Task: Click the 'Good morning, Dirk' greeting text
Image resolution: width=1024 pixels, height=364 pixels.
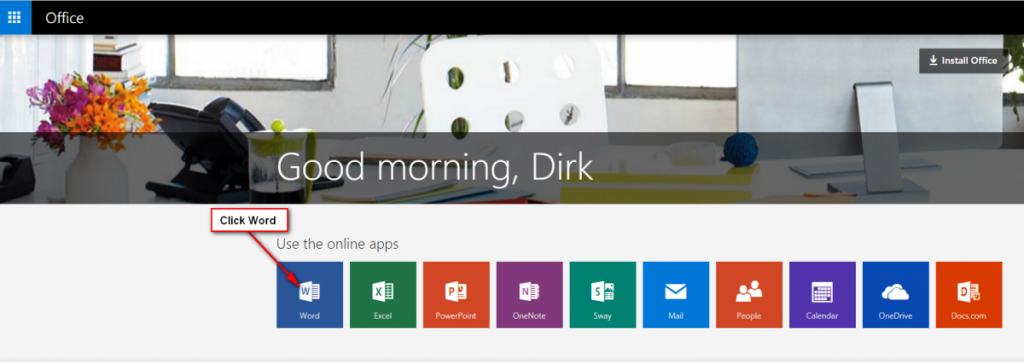Action: 435,168
